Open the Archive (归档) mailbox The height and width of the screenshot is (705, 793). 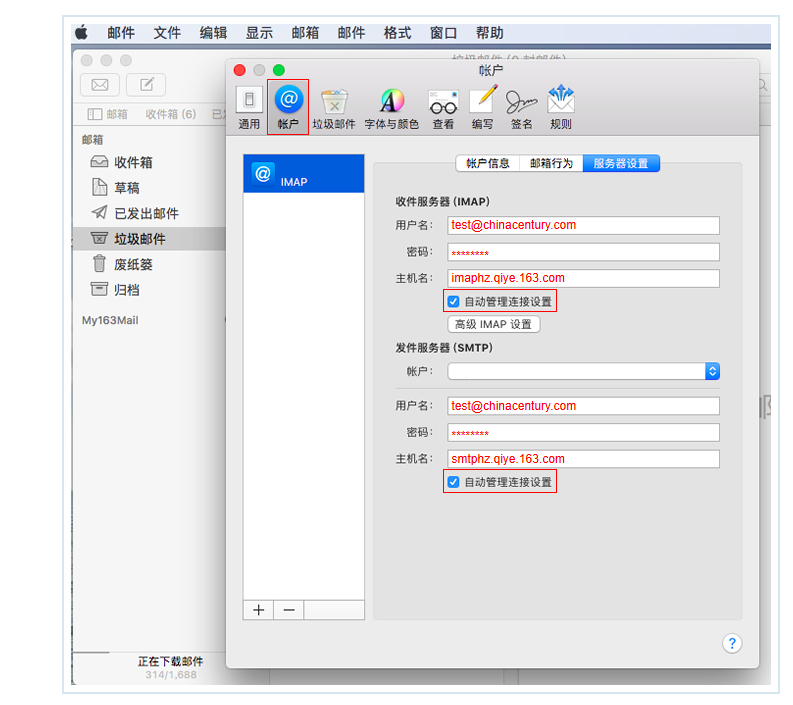(115, 290)
